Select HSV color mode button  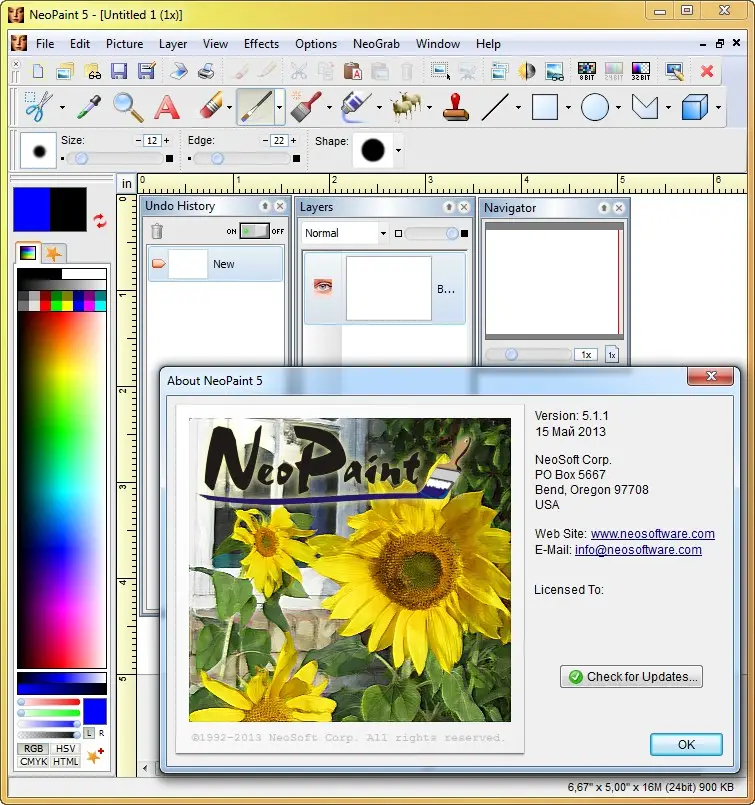(x=66, y=749)
